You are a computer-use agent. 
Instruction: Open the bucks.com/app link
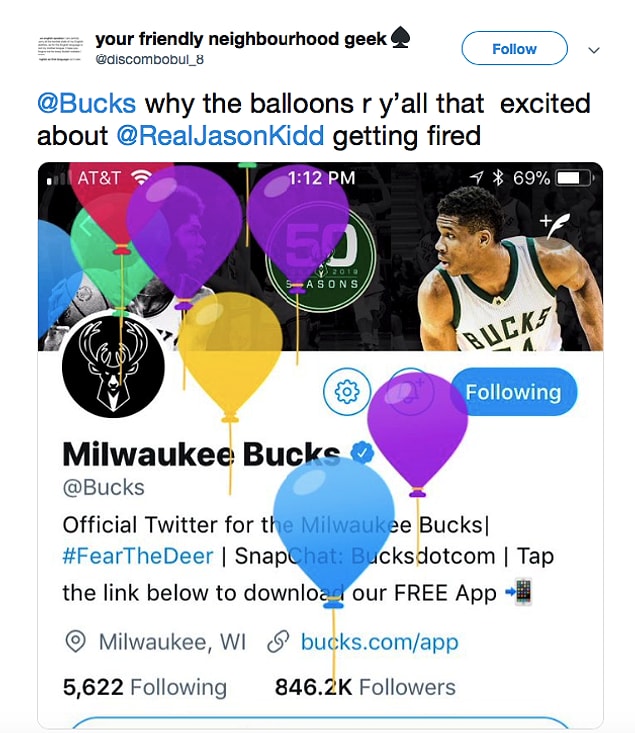click(x=379, y=642)
